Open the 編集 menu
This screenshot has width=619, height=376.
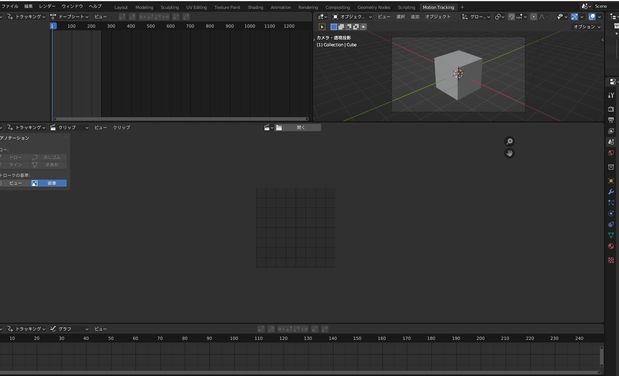click(28, 6)
